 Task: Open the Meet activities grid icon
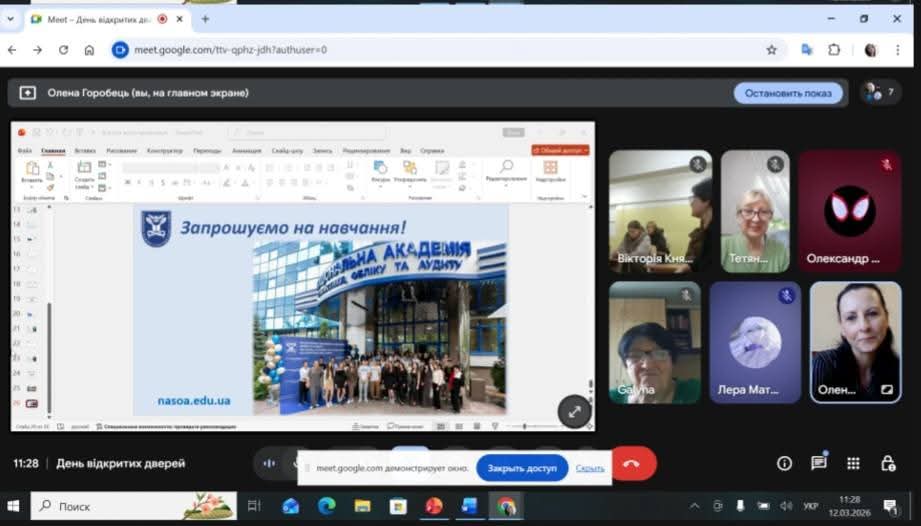click(x=853, y=463)
